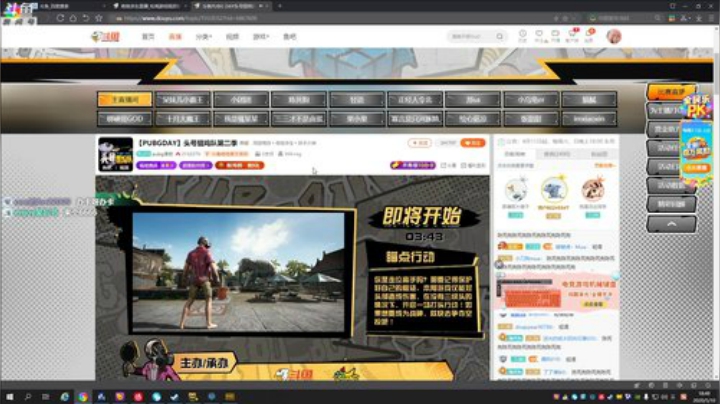Switch to the room button ending in GOD
The image size is (720, 404).
tap(125, 119)
